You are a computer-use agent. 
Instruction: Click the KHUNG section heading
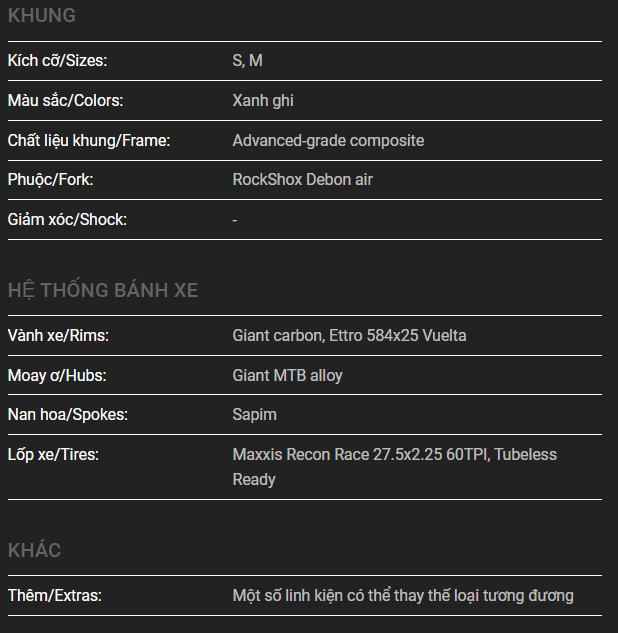pos(41,16)
